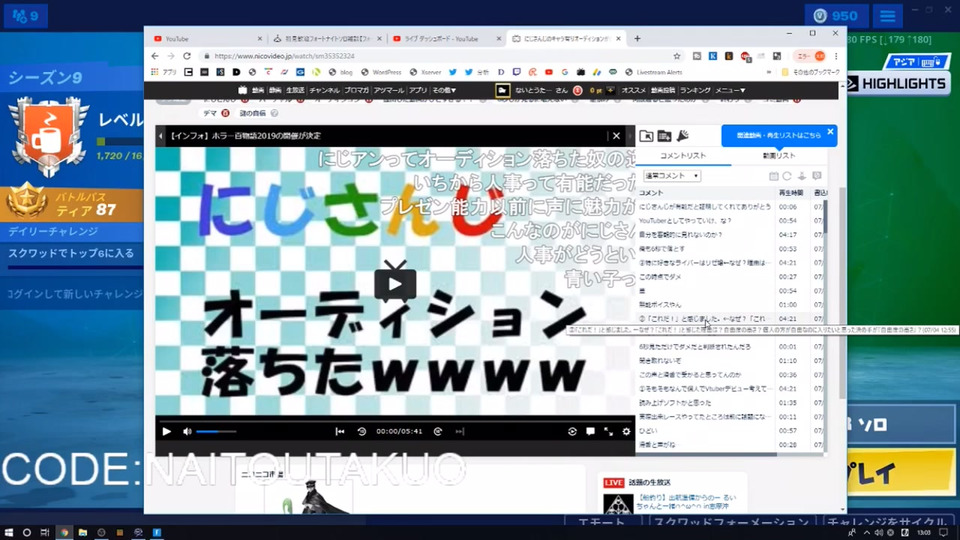
Task: Play the video using the player bar's play button
Action: (x=167, y=432)
